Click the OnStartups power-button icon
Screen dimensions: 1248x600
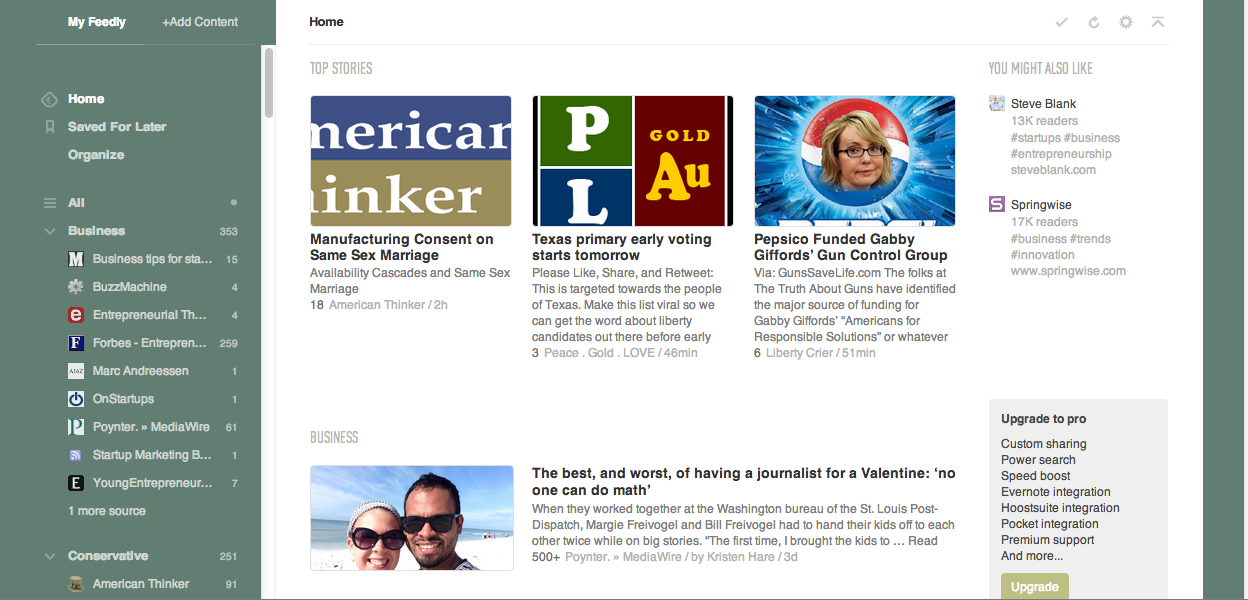click(76, 399)
